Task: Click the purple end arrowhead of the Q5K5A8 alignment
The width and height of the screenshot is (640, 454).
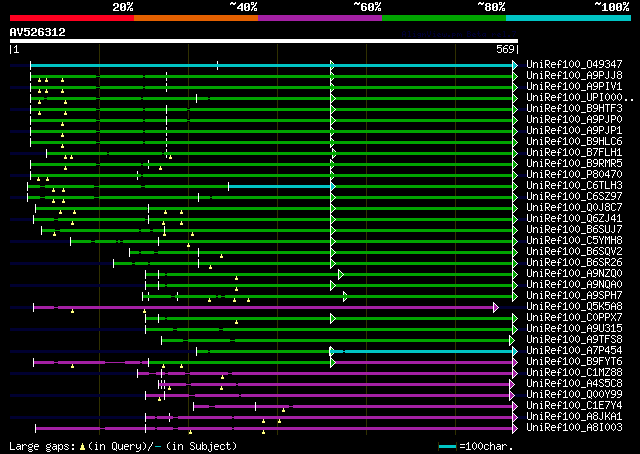Action: [x=496, y=307]
